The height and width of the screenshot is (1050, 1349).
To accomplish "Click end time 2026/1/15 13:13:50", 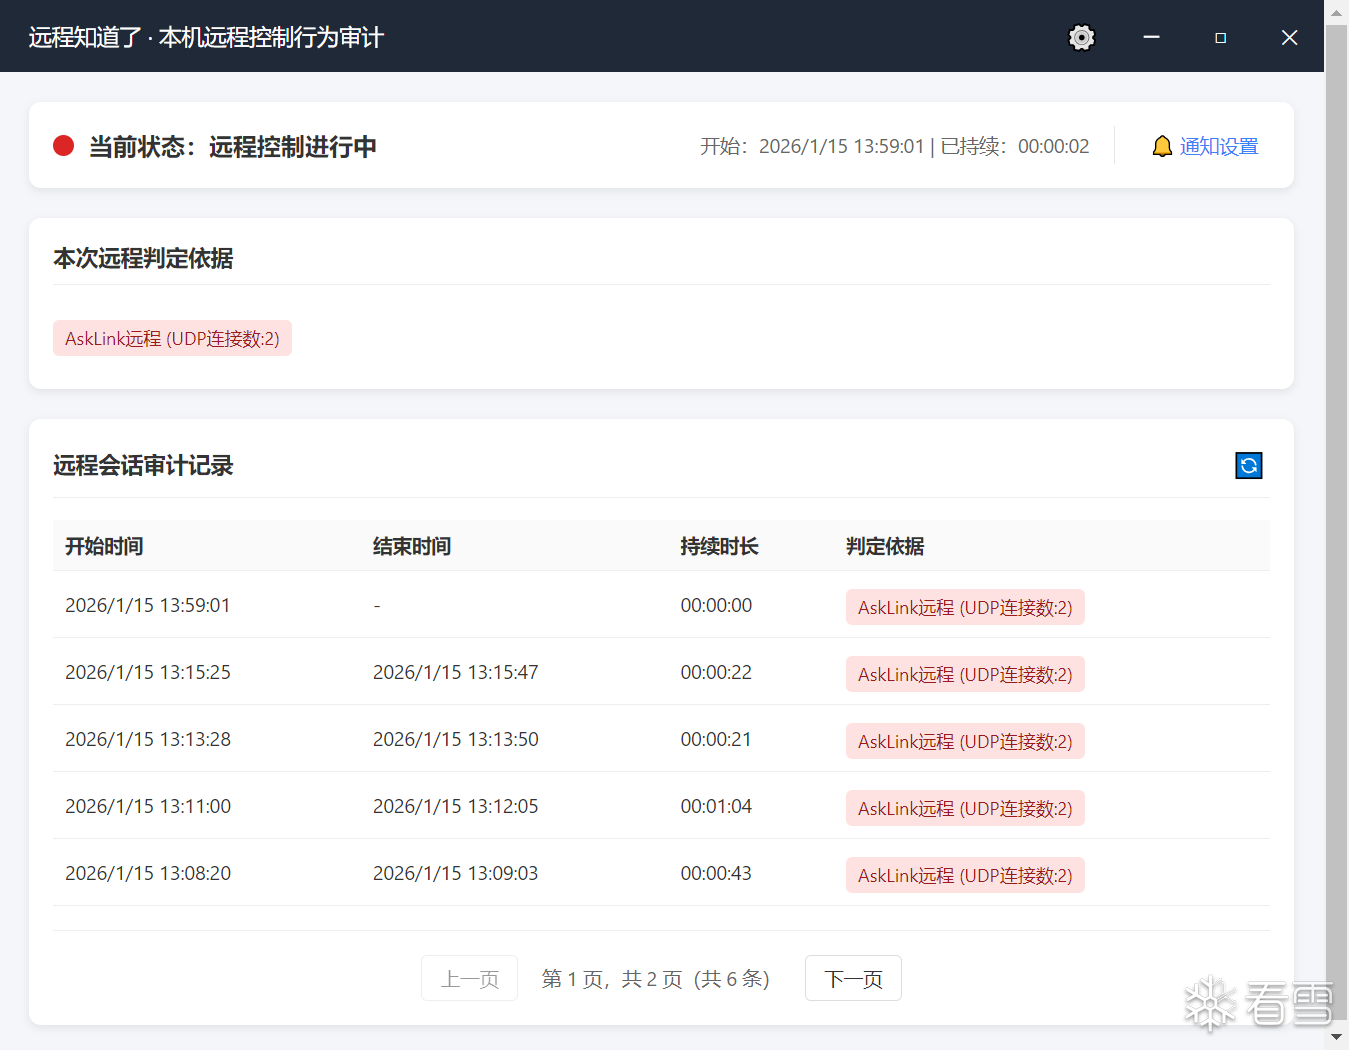I will (456, 739).
